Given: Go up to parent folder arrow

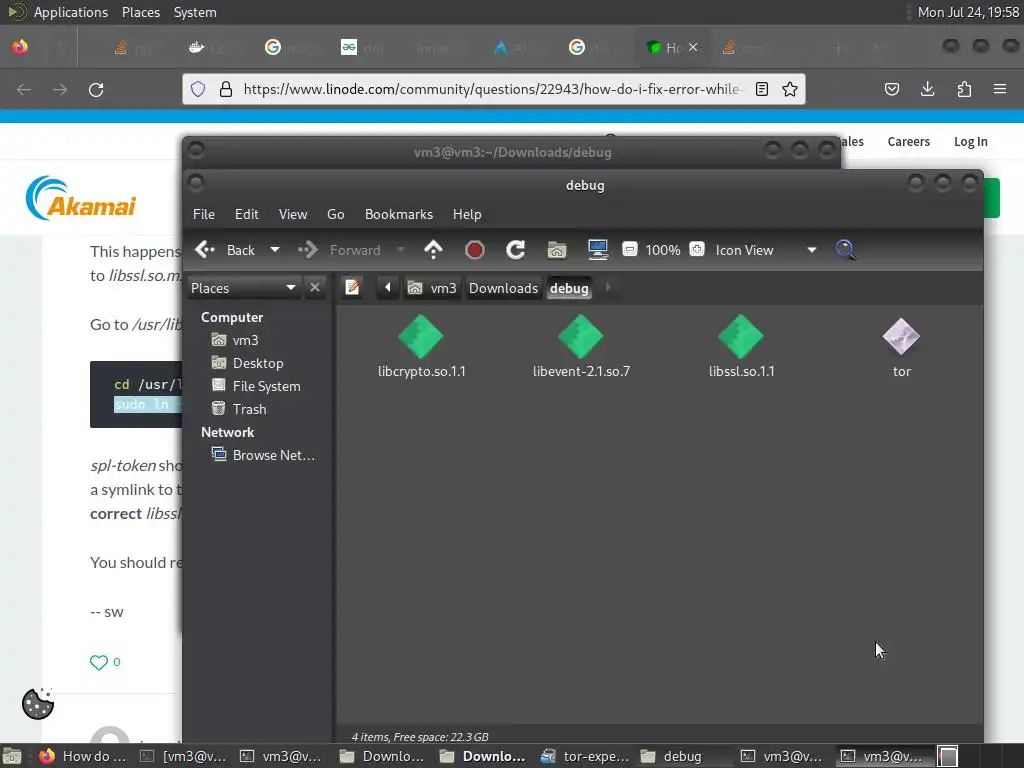Looking at the screenshot, I should pos(433,250).
